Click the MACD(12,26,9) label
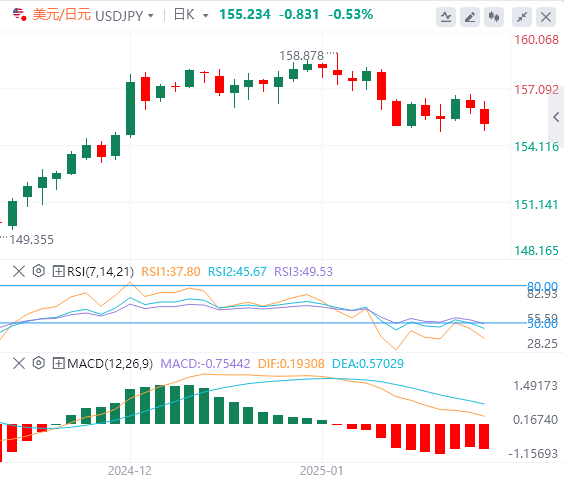This screenshot has width=564, height=484. tap(110, 364)
